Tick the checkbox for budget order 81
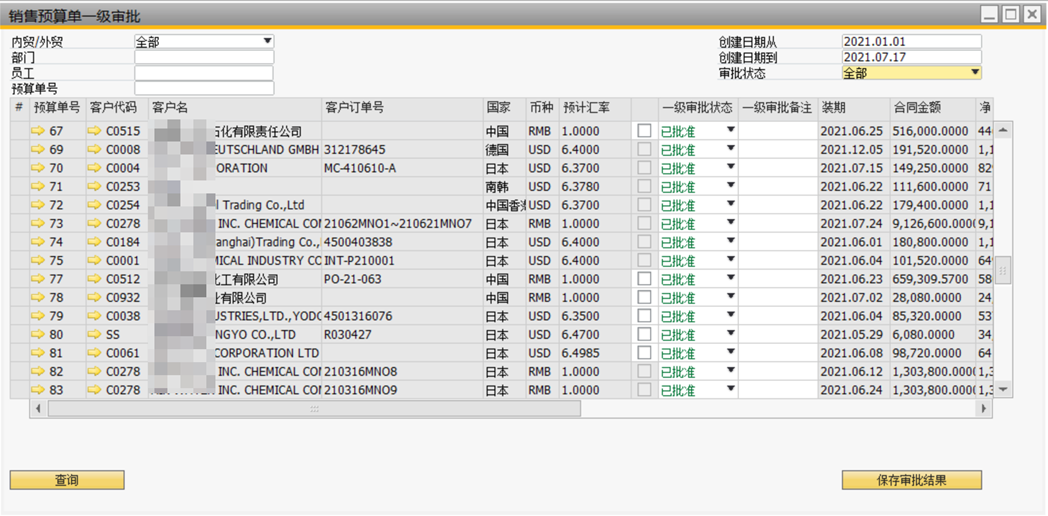The width and height of the screenshot is (1048, 516). (x=644, y=353)
